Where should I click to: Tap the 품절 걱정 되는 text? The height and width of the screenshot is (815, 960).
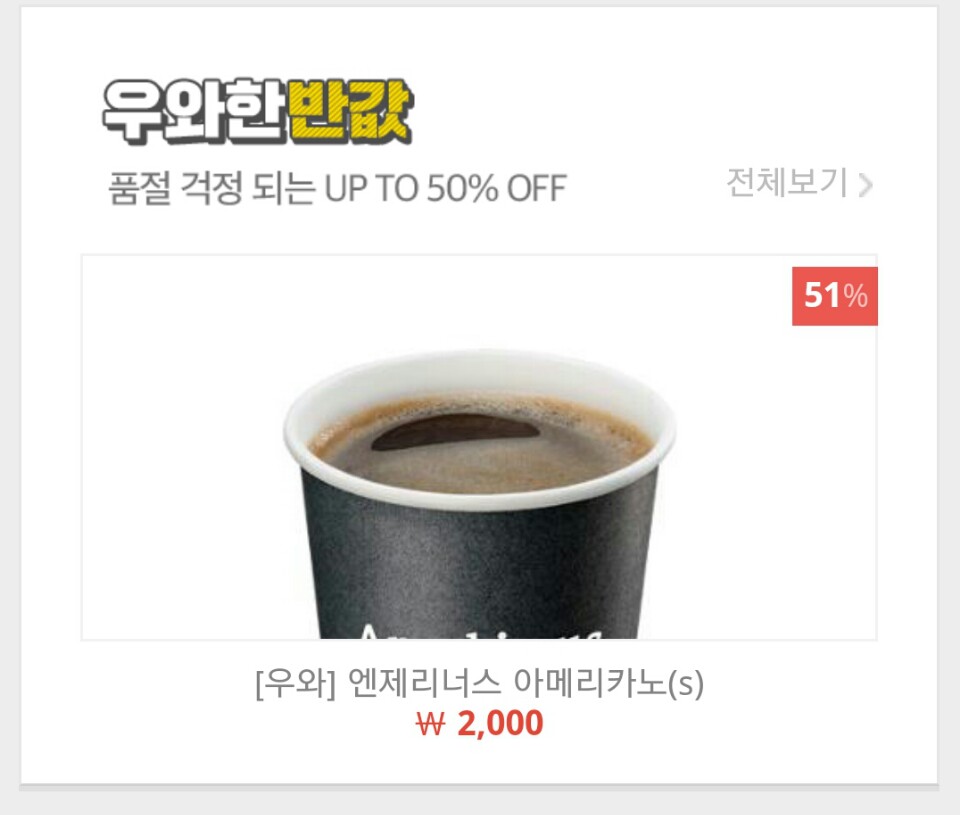211,188
